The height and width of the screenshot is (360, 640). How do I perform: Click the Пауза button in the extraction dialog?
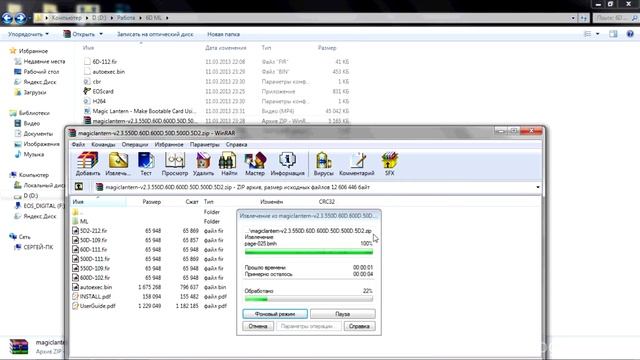[x=342, y=314]
